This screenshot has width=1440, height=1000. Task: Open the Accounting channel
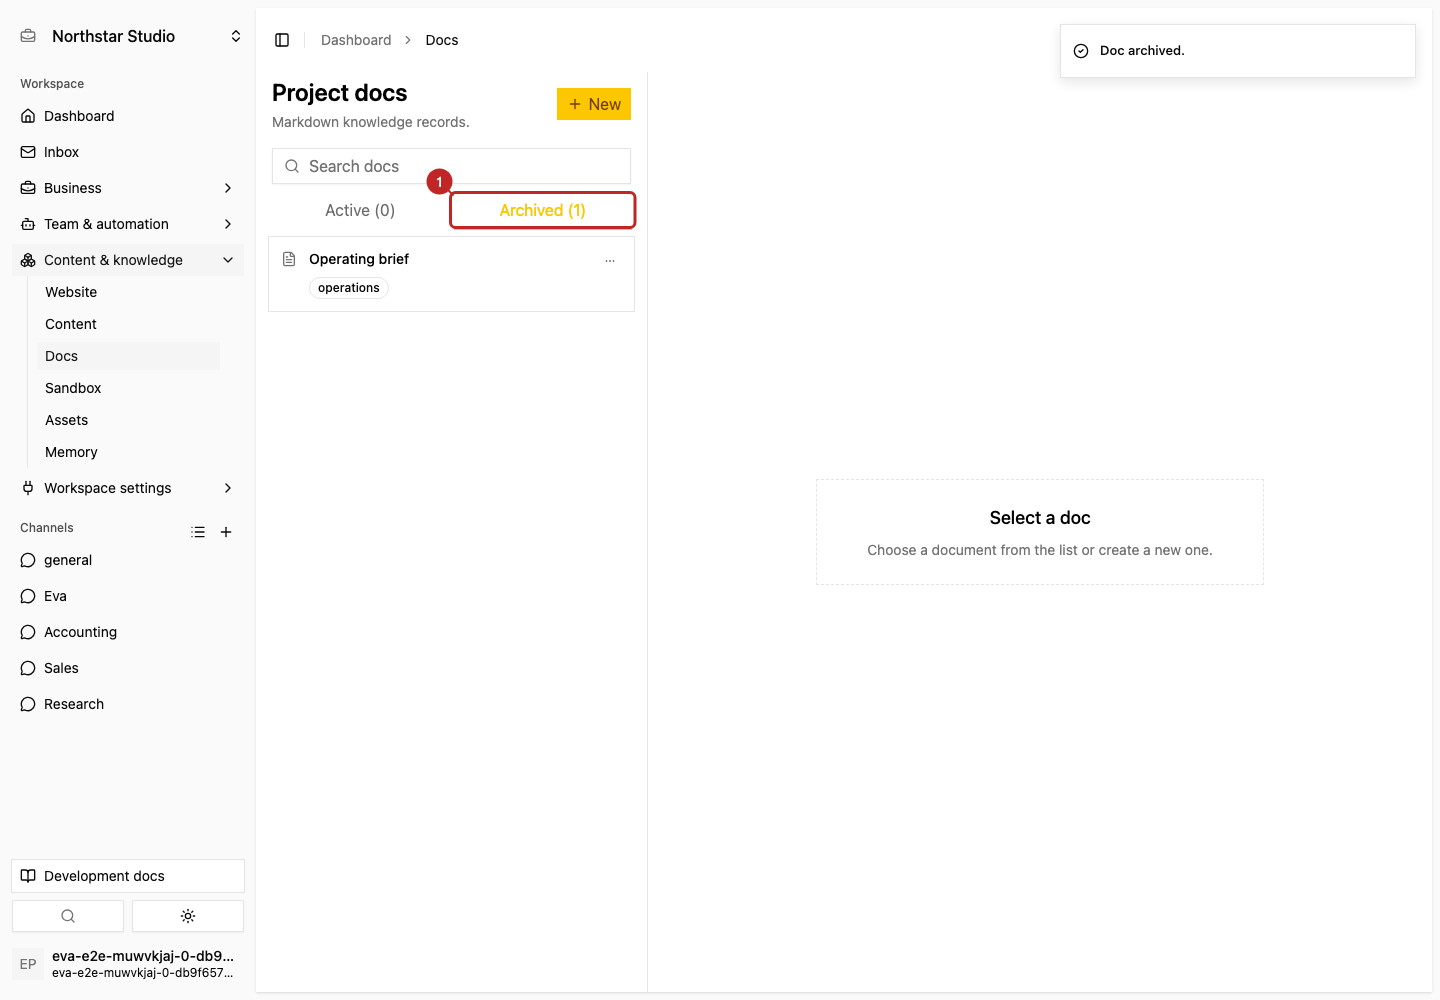click(x=128, y=632)
